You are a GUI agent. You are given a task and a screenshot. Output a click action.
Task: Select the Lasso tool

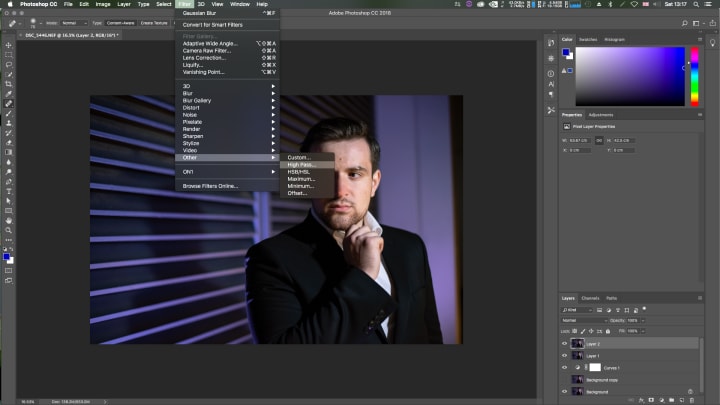click(x=9, y=64)
